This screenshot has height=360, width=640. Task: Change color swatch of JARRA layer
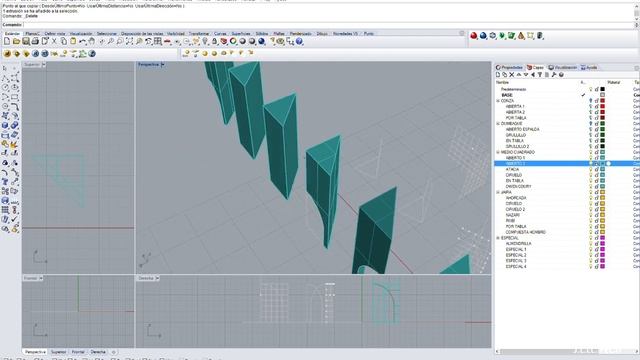(602, 192)
